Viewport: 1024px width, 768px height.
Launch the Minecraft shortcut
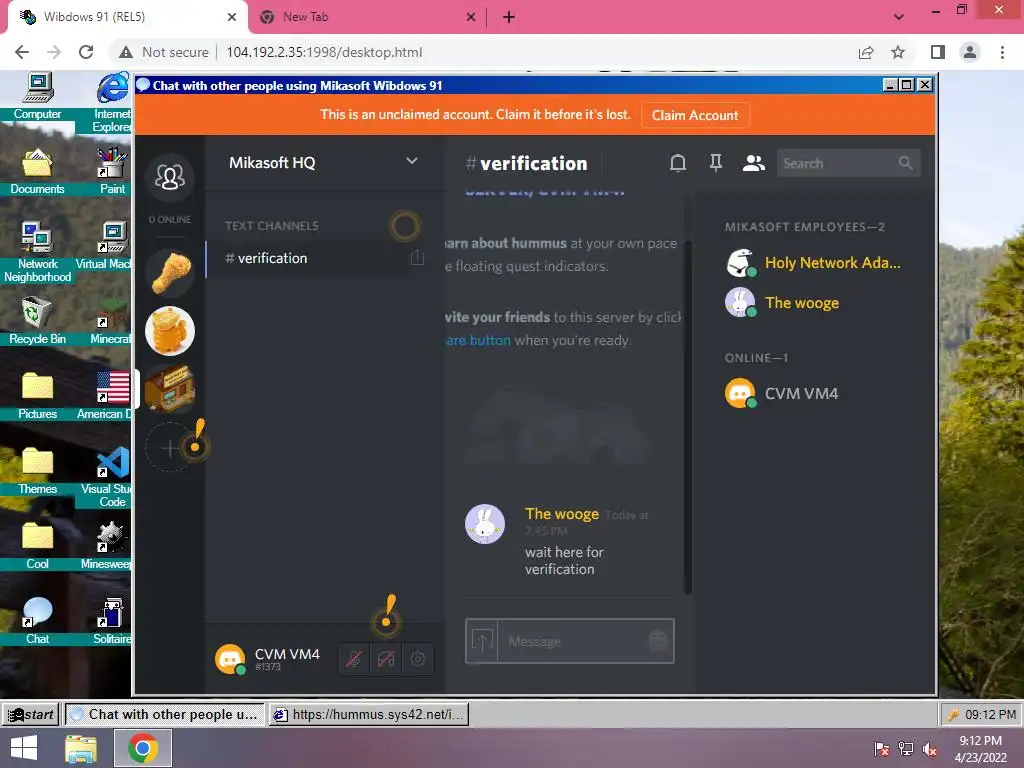pos(110,321)
